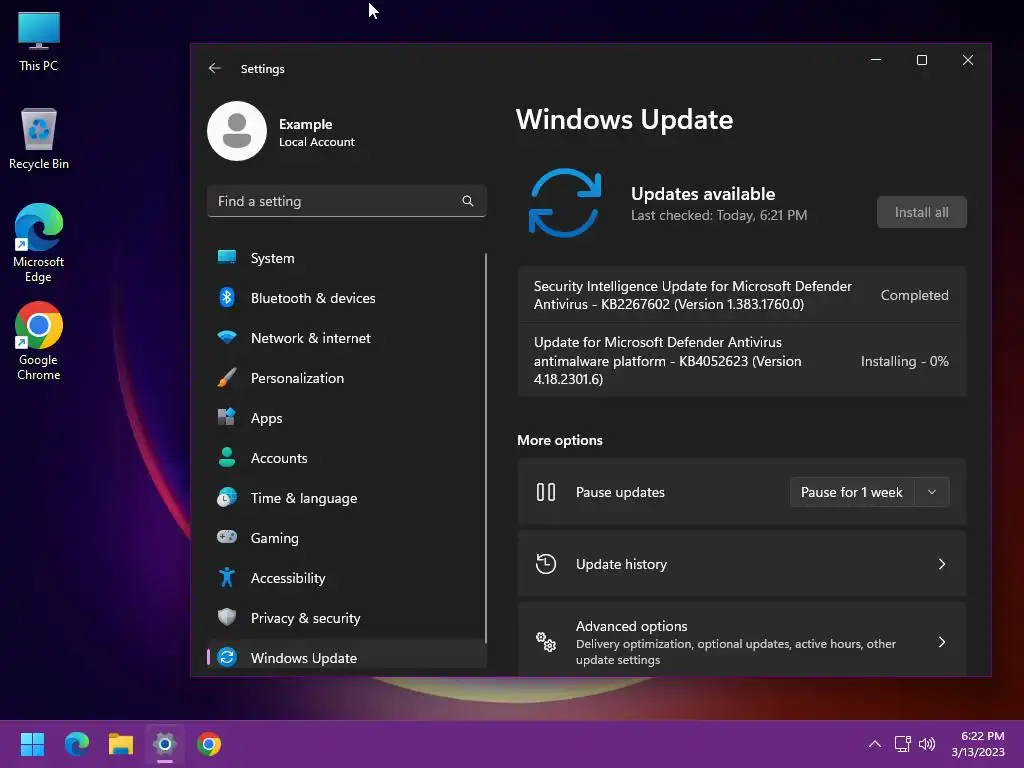Select Google Chrome desktop shortcut

[x=39, y=341]
